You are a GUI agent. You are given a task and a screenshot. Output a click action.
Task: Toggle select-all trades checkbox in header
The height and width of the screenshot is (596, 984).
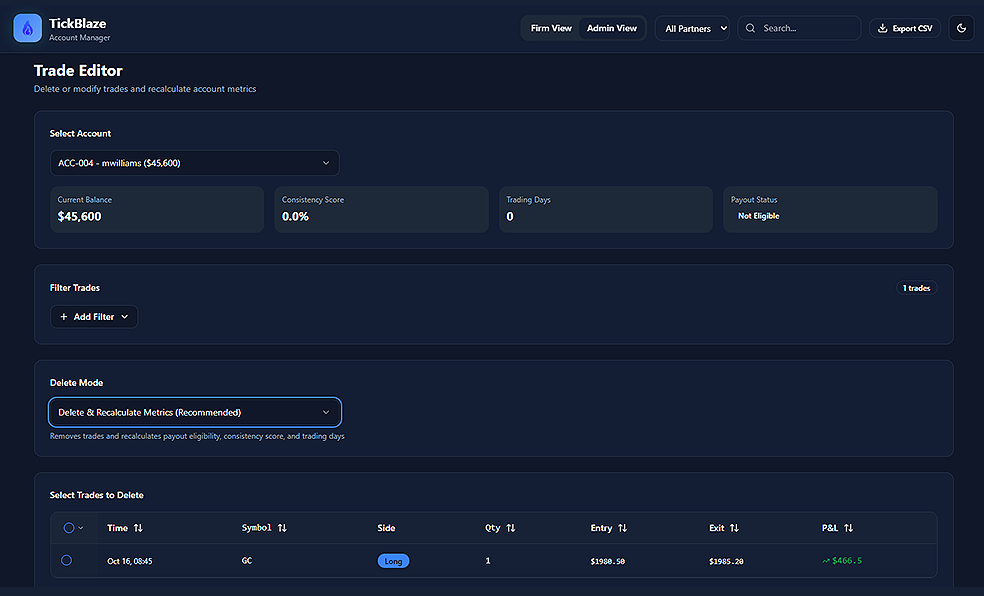click(68, 528)
